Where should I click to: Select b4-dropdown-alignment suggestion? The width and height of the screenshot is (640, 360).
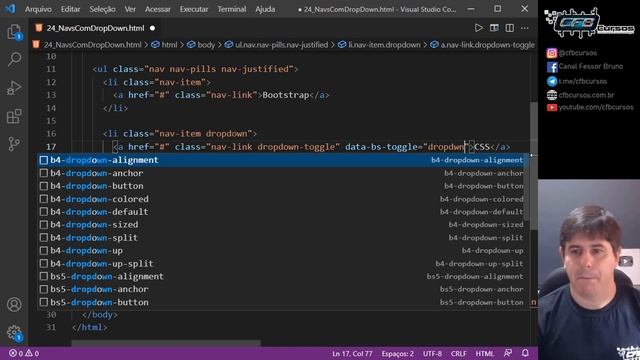(x=281, y=160)
